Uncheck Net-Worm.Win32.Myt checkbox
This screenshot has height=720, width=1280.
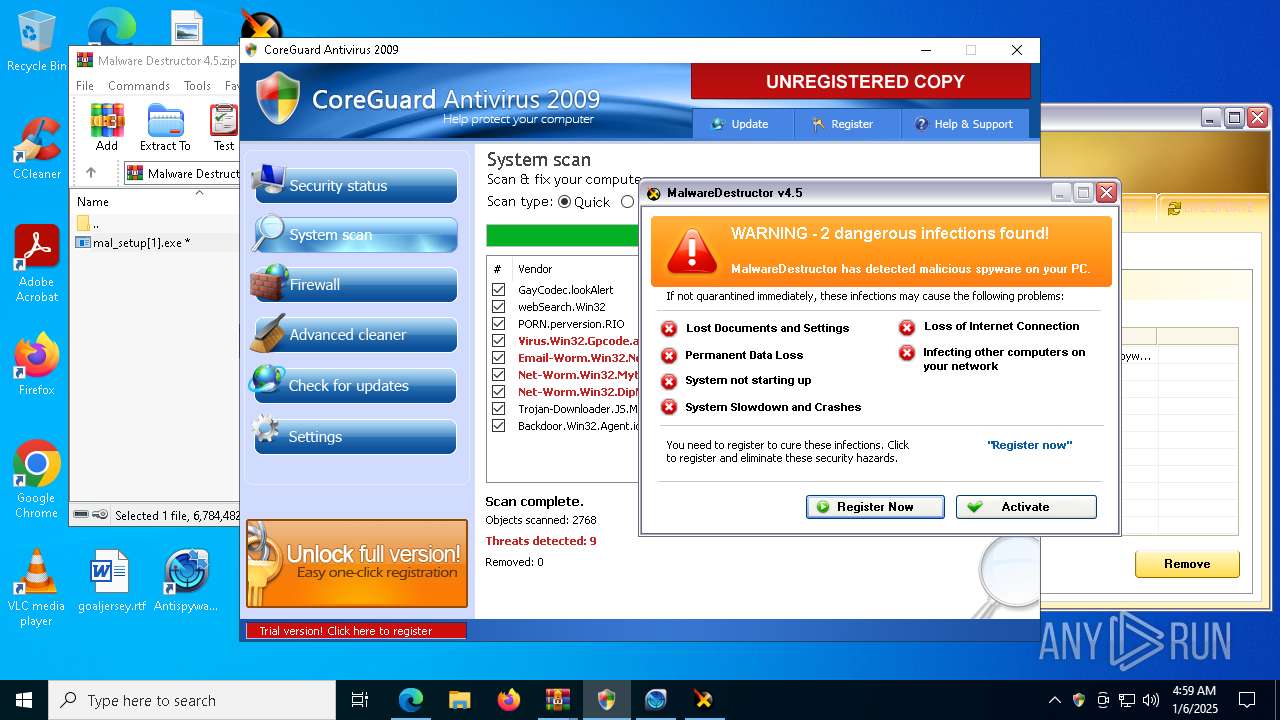click(498, 375)
